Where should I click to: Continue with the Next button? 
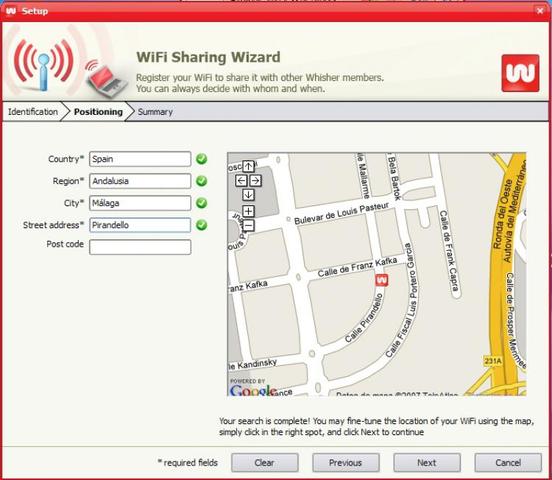point(427,462)
